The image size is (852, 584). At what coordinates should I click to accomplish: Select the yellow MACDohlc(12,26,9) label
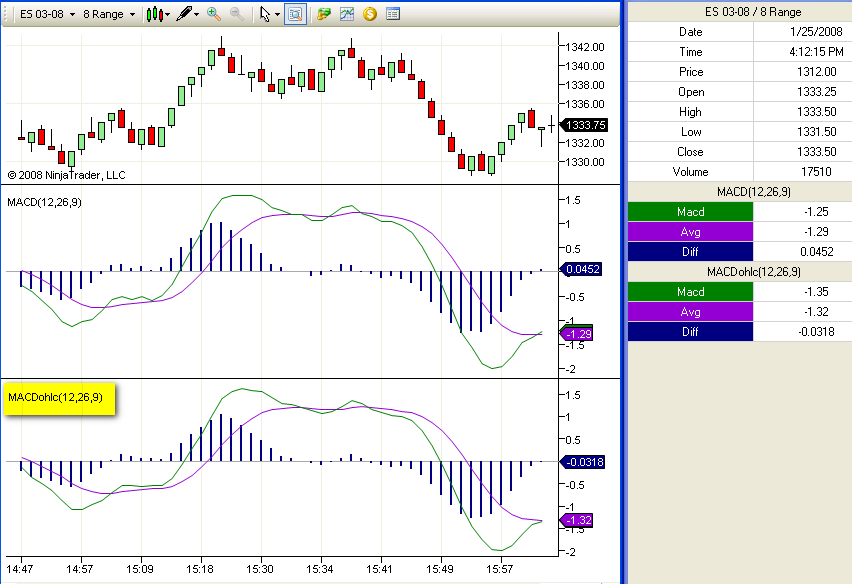[59, 398]
